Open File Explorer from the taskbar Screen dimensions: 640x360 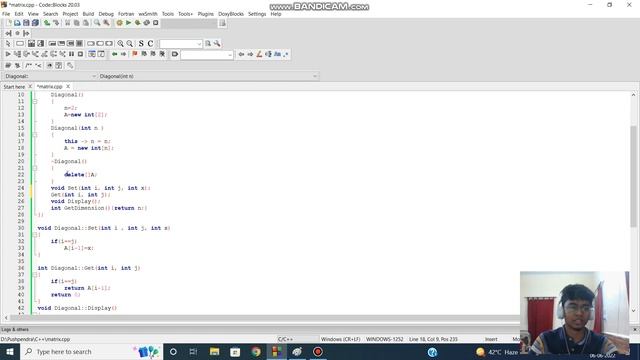click(x=215, y=351)
